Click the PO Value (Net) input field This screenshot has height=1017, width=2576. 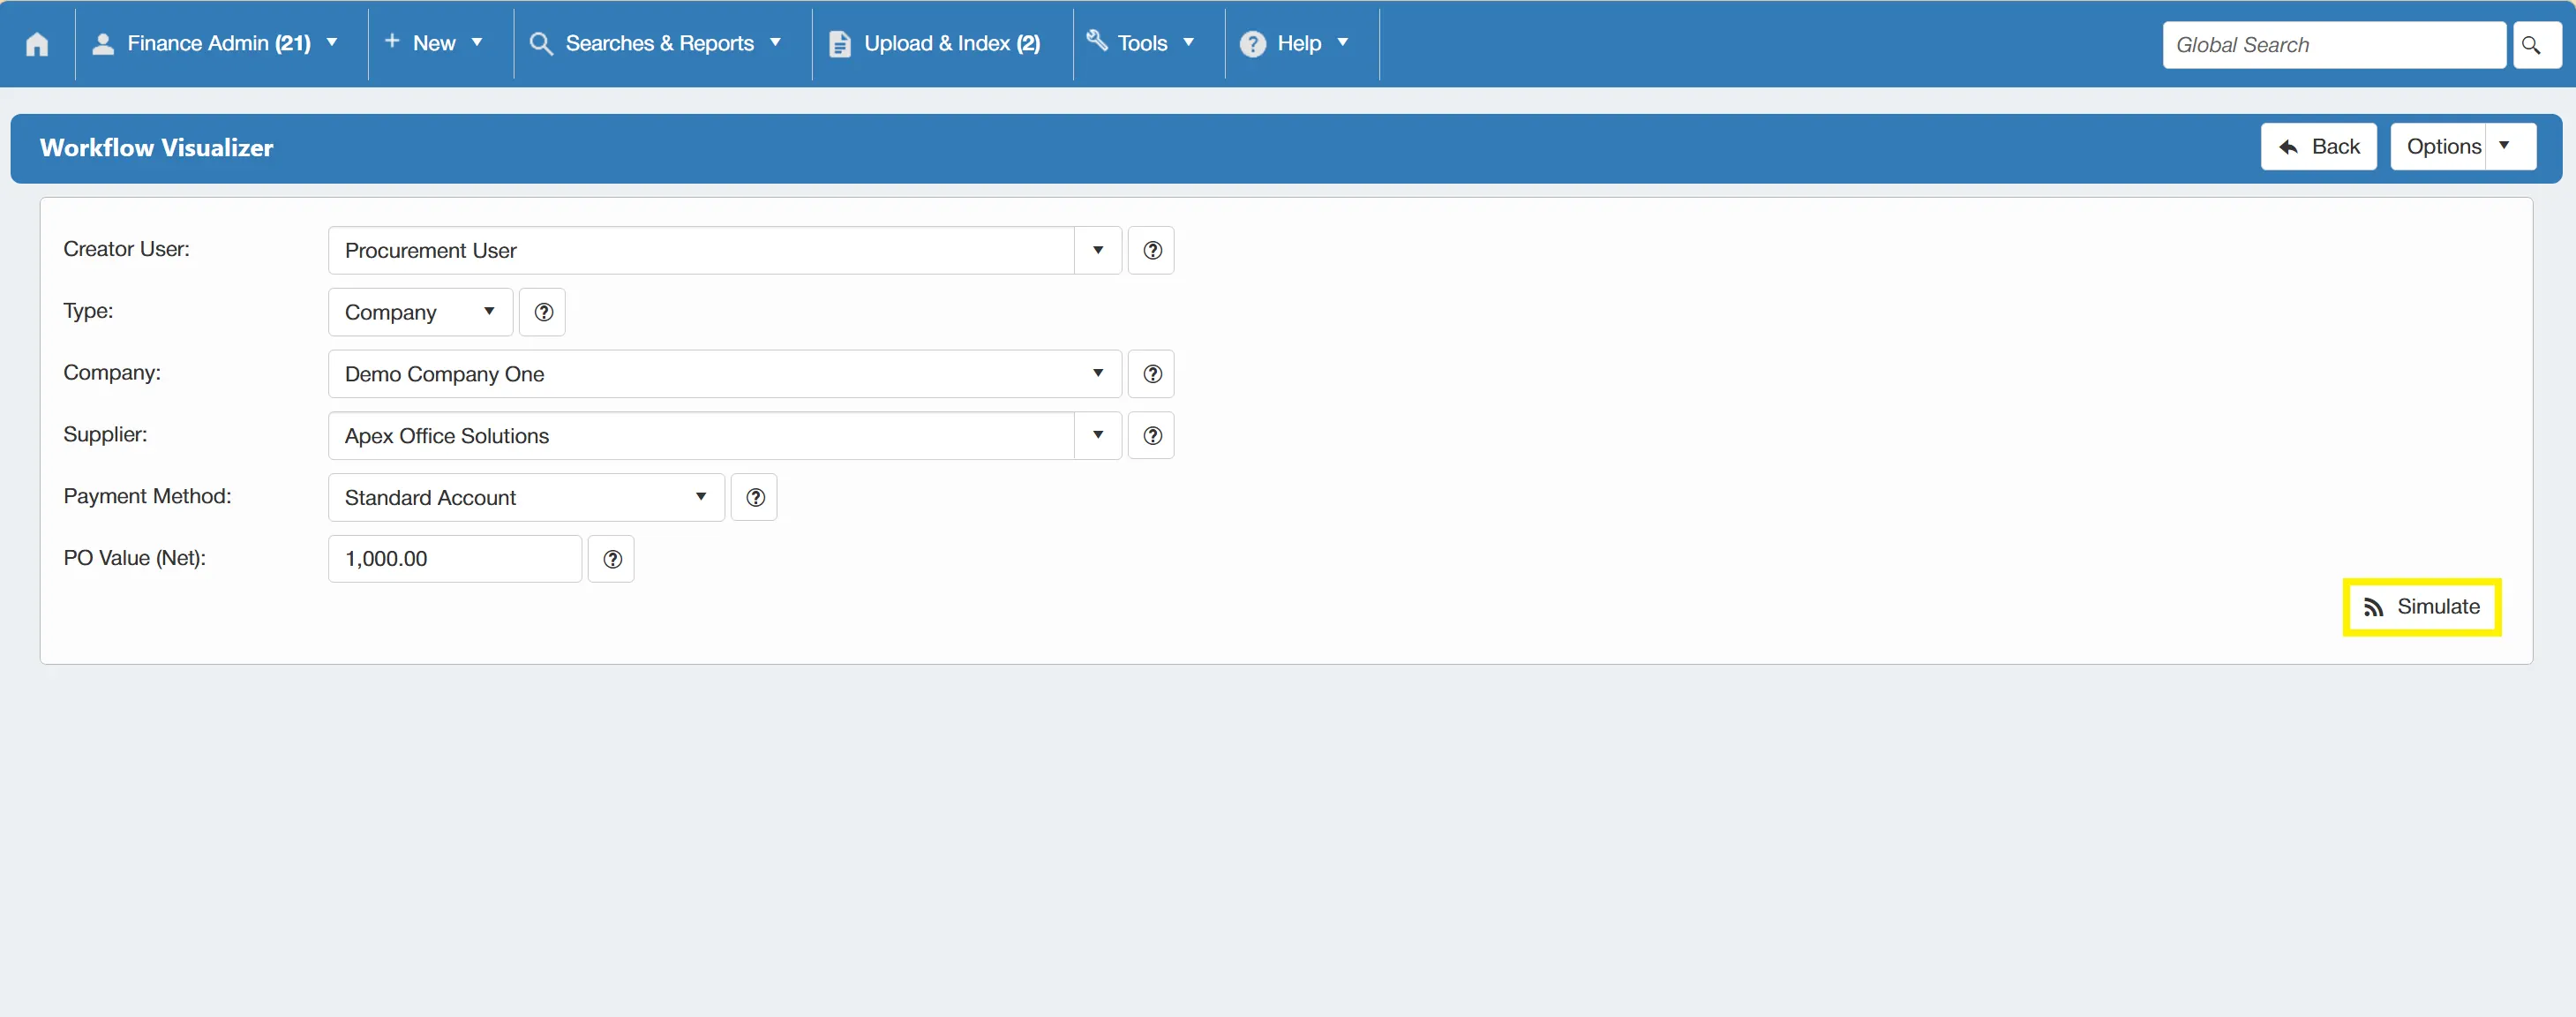[455, 559]
